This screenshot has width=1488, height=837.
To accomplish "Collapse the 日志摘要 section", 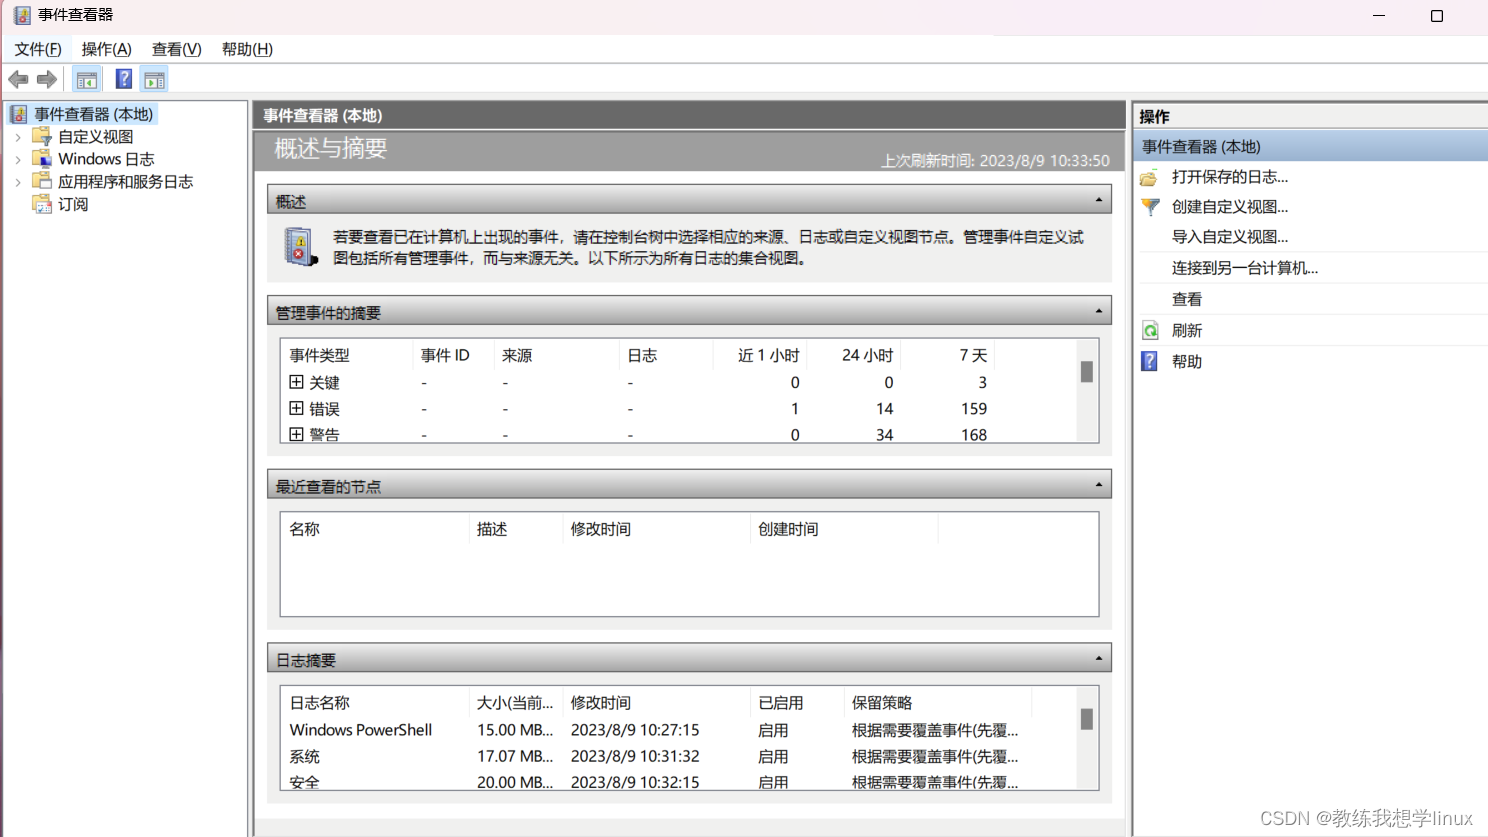I will coord(1098,658).
